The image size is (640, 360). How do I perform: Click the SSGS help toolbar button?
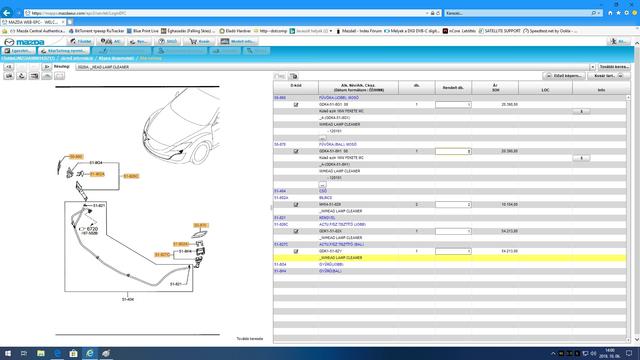pos(168,41)
